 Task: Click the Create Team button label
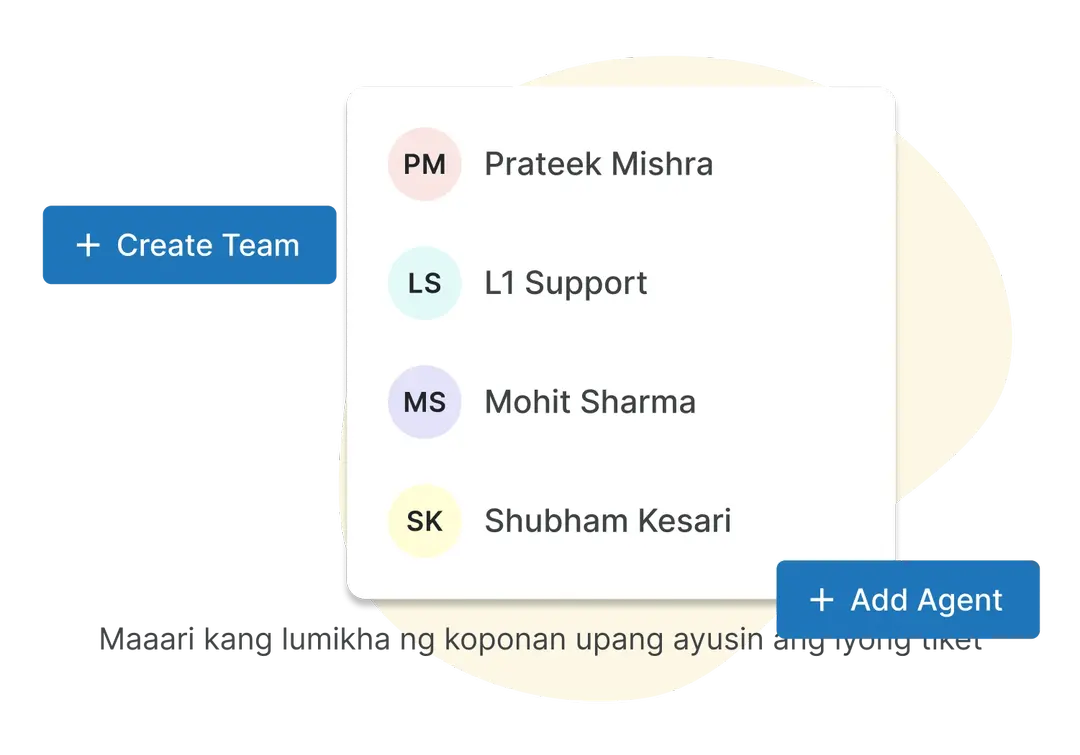pyautogui.click(x=207, y=245)
